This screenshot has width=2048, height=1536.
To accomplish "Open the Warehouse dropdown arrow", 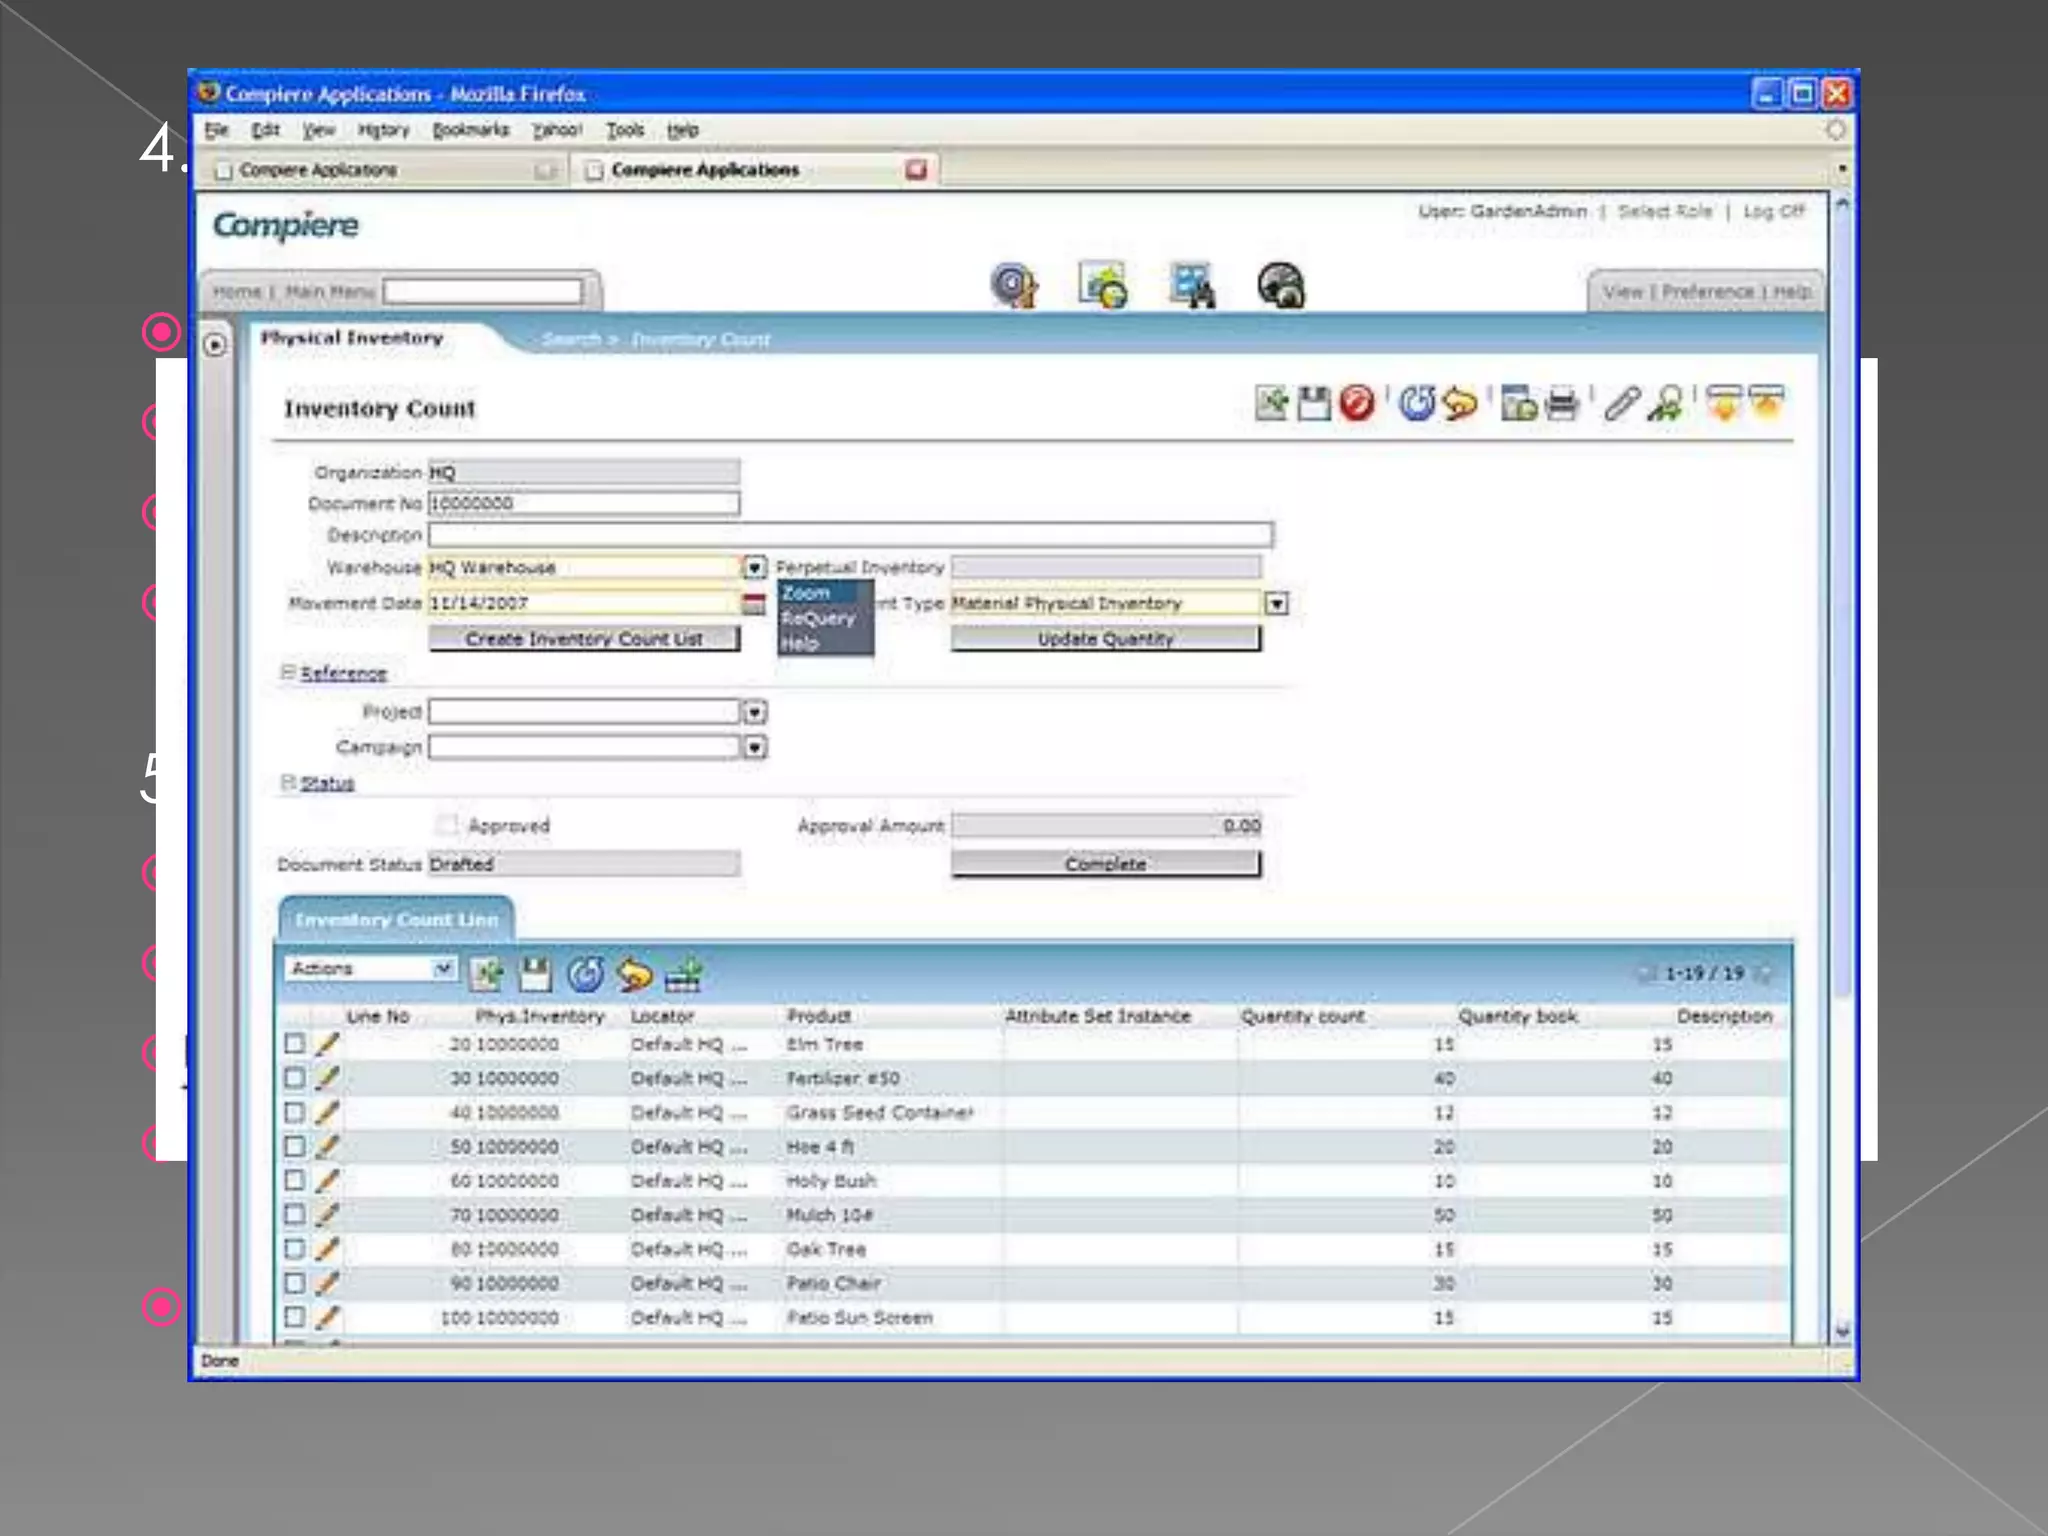I will pyautogui.click(x=755, y=567).
